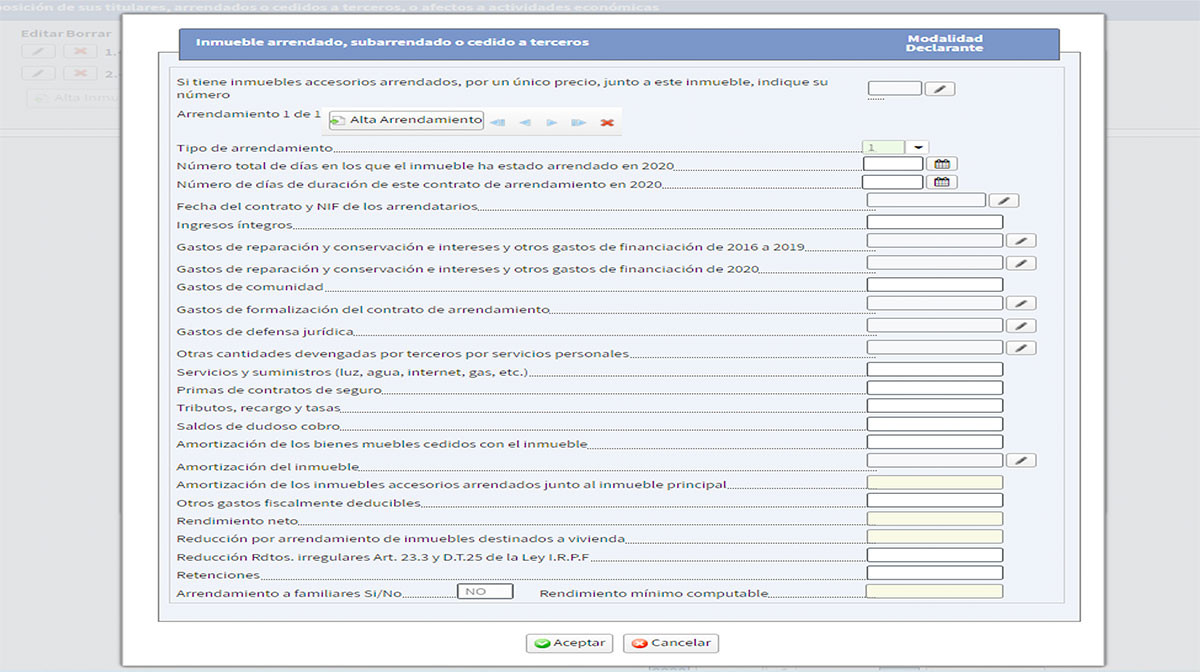Go to previous arrendamiento arrow
1200x672 pixels.
tap(524, 122)
